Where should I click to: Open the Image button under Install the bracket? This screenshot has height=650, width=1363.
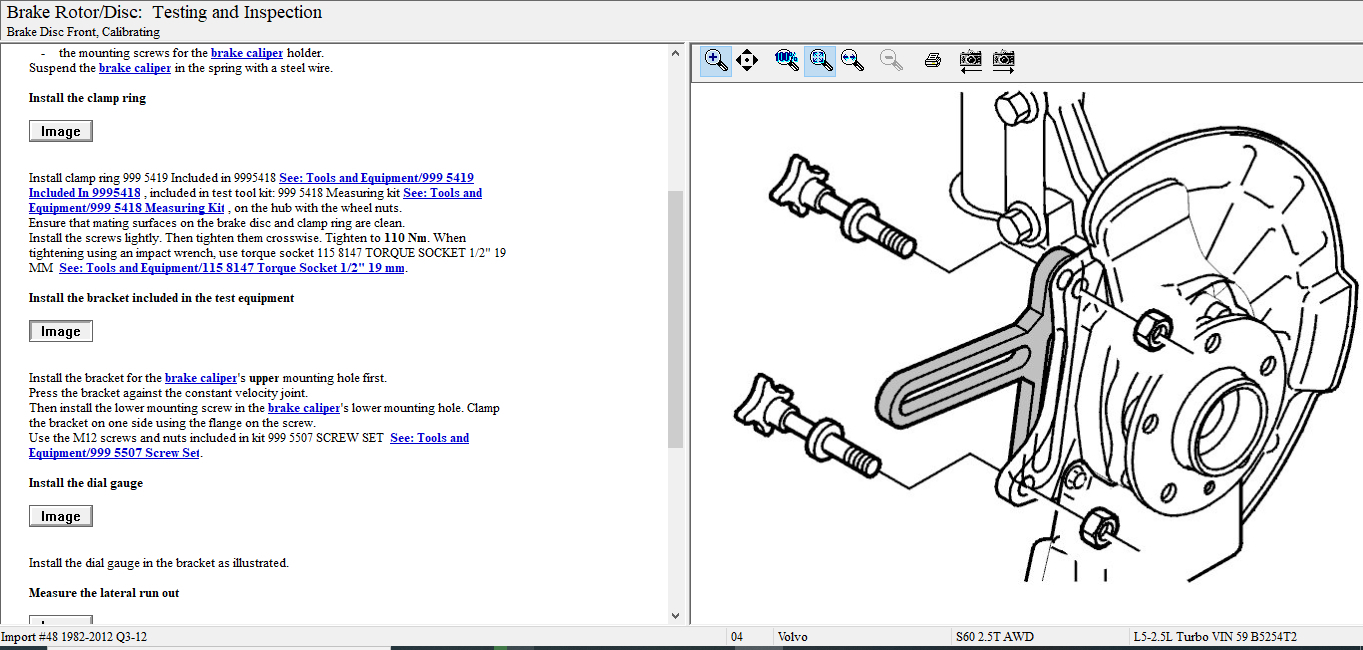click(x=61, y=331)
